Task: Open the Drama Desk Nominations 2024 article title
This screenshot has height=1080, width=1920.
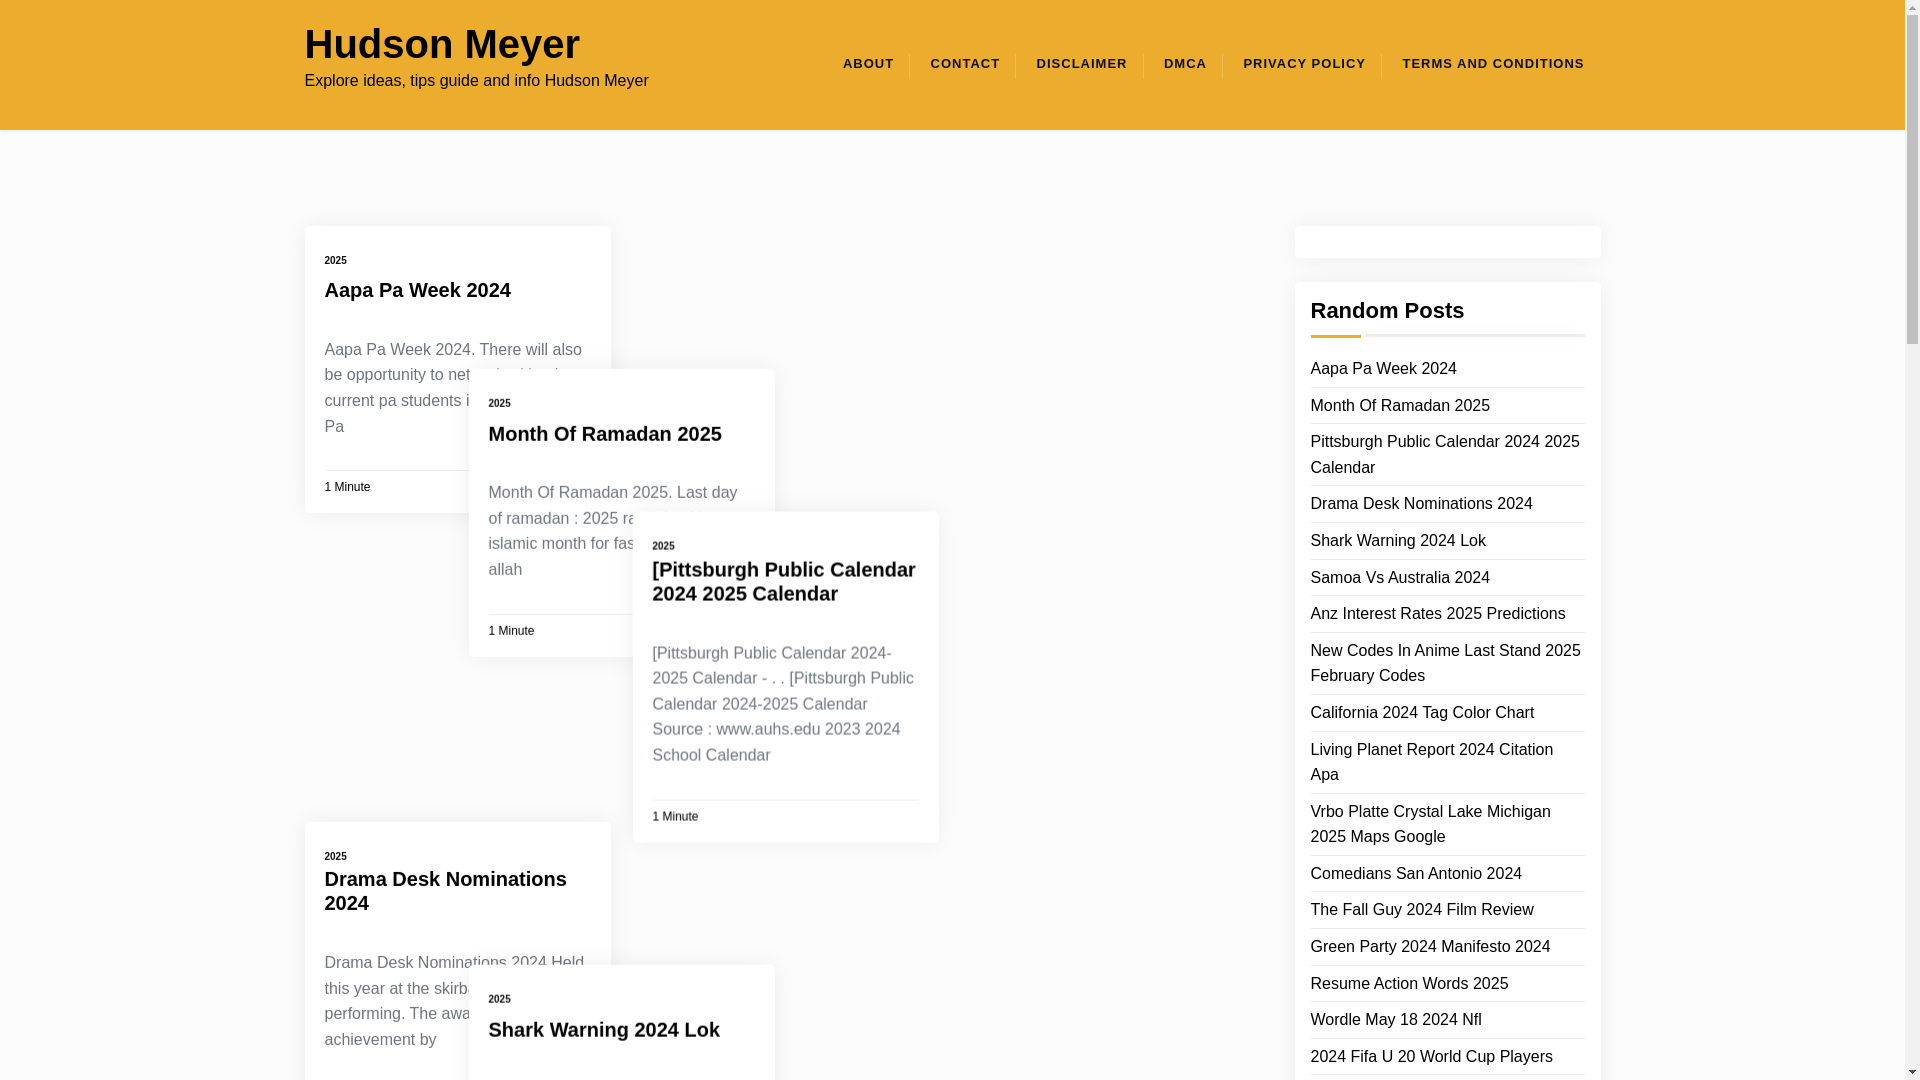Action: [x=445, y=891]
